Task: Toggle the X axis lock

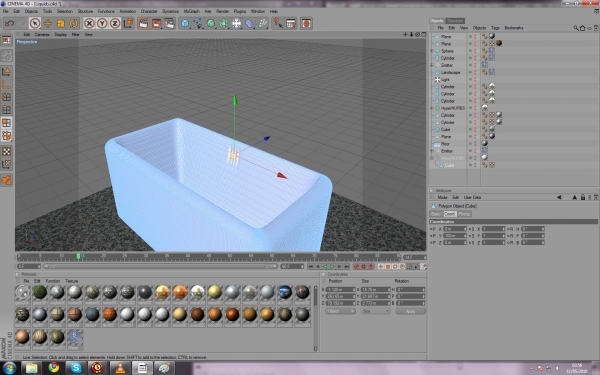Action: click(89, 23)
